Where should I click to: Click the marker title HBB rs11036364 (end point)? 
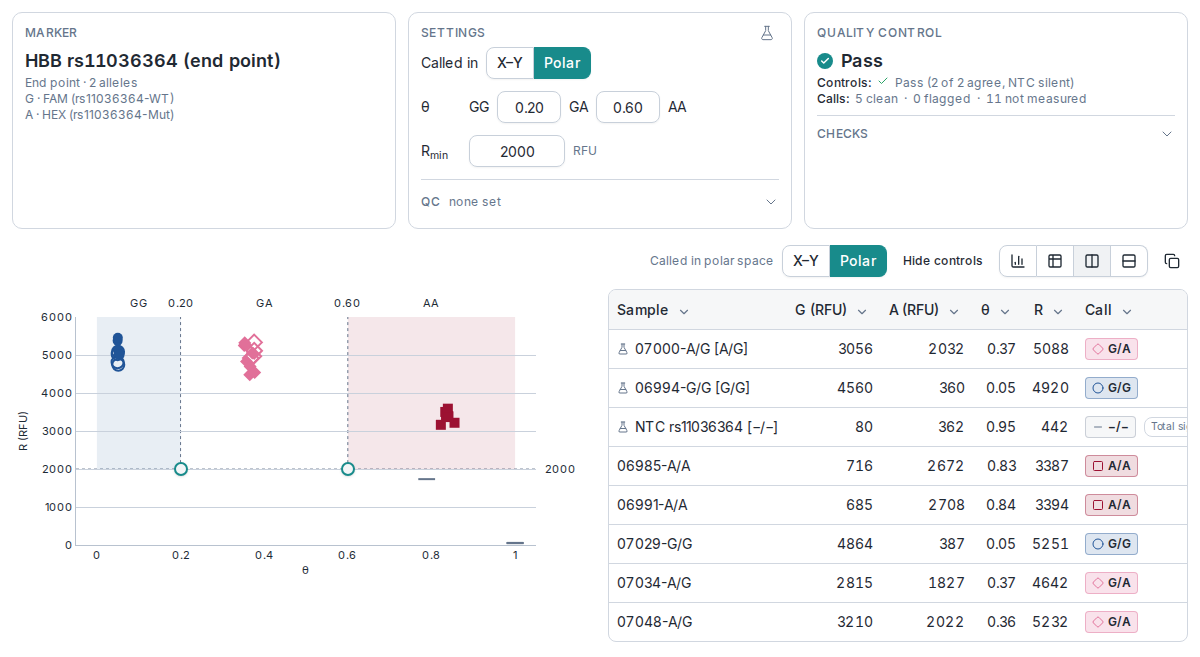pos(153,61)
